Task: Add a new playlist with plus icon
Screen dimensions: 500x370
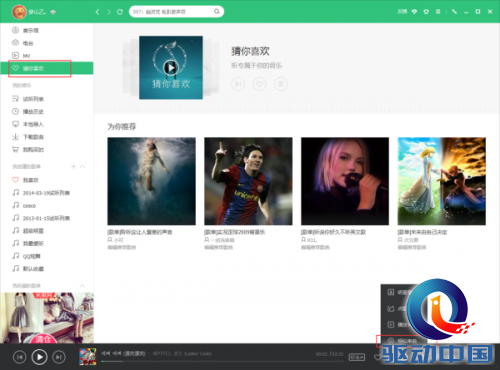Action: coord(74,166)
